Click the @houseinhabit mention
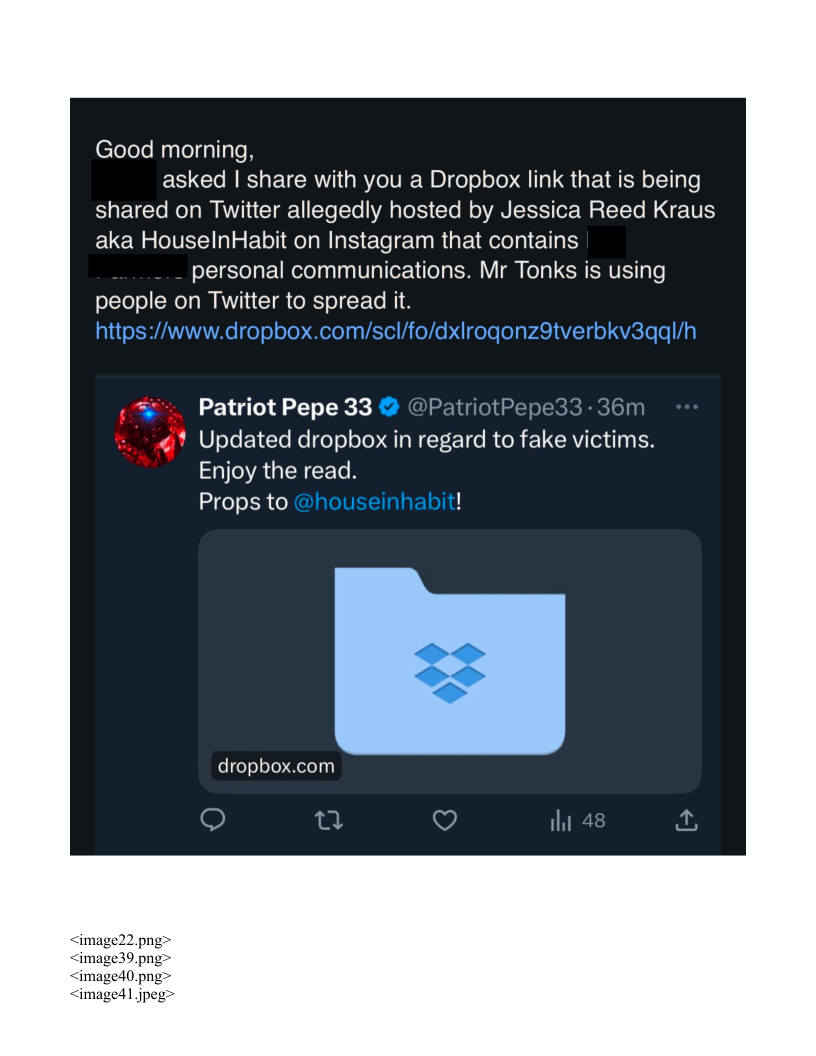Image resolution: width=816 pixels, height=1056 pixels. tap(374, 502)
